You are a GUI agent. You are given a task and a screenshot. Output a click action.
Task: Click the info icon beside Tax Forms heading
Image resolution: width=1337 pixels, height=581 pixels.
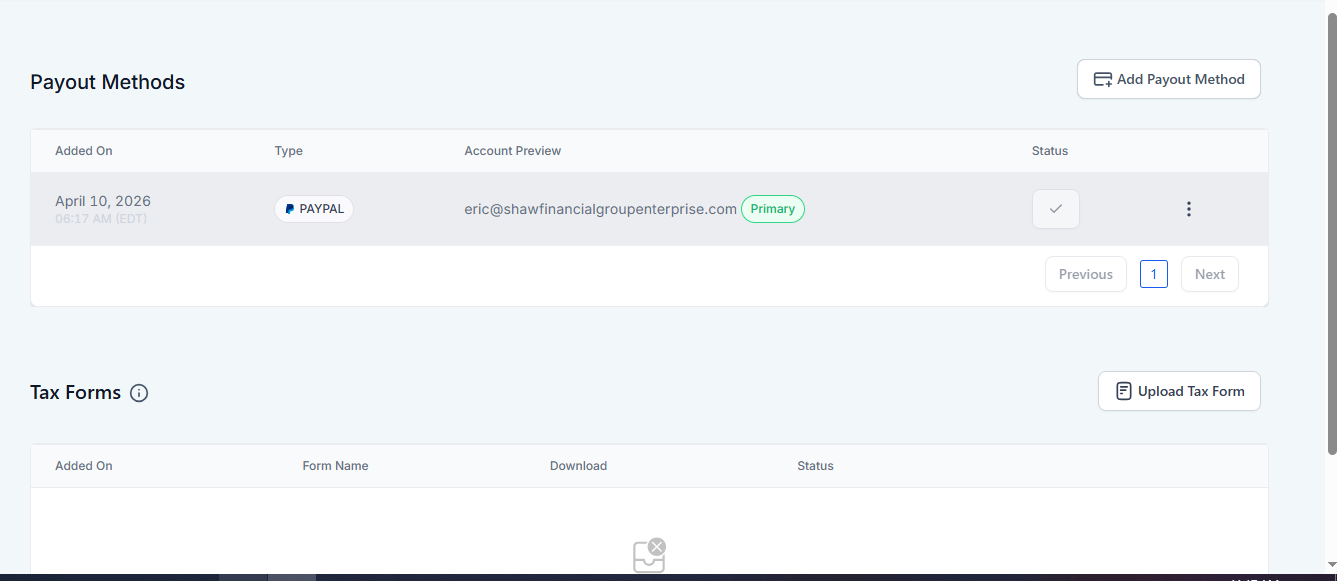[x=139, y=392]
